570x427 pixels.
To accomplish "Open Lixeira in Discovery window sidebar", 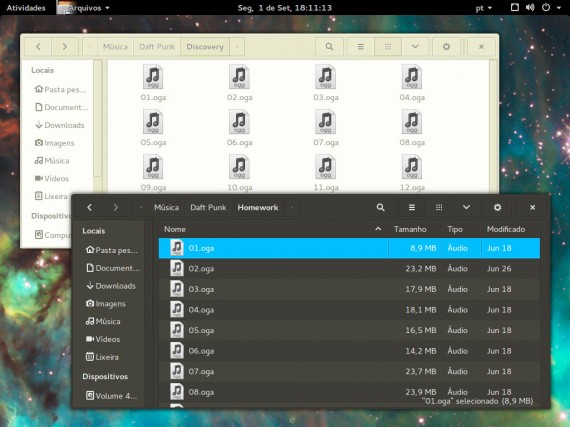I will point(51,196).
